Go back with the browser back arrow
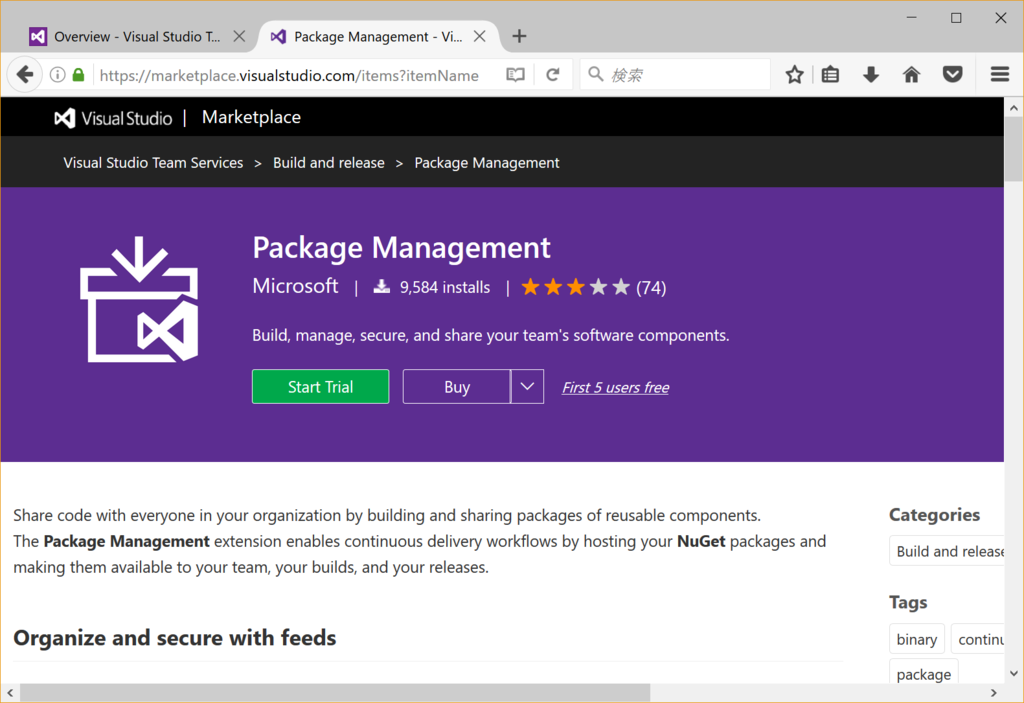 24,74
